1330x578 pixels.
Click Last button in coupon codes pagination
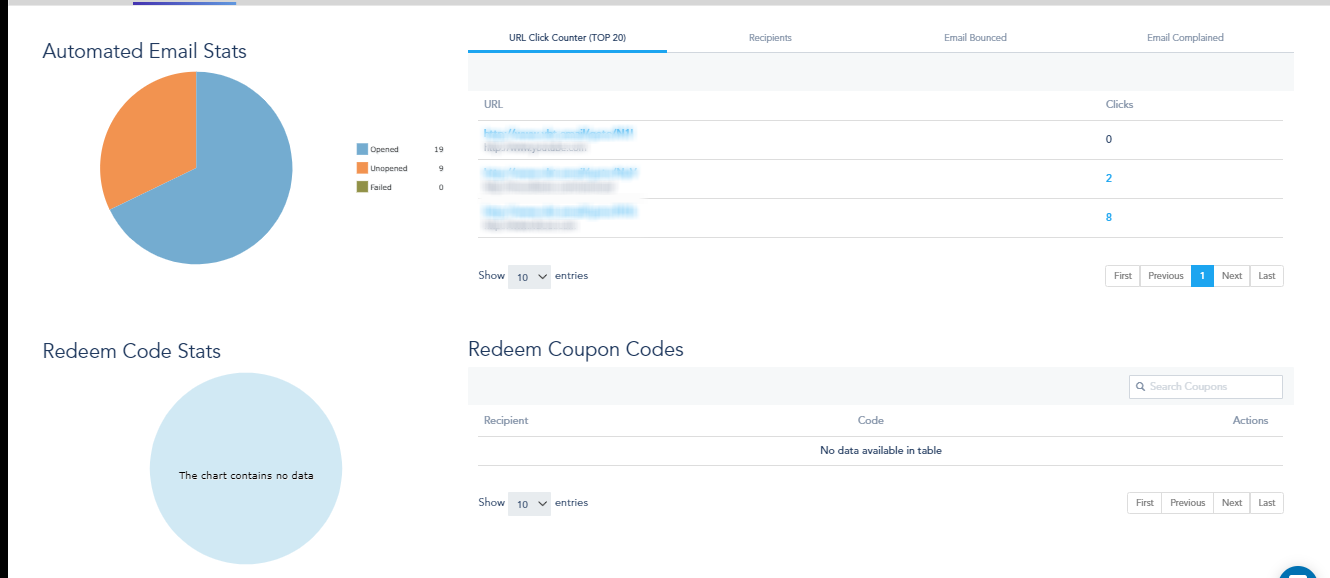[x=1267, y=503]
